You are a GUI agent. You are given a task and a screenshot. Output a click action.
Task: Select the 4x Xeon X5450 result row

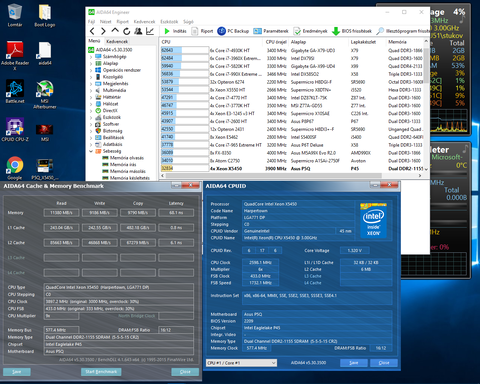292,169
